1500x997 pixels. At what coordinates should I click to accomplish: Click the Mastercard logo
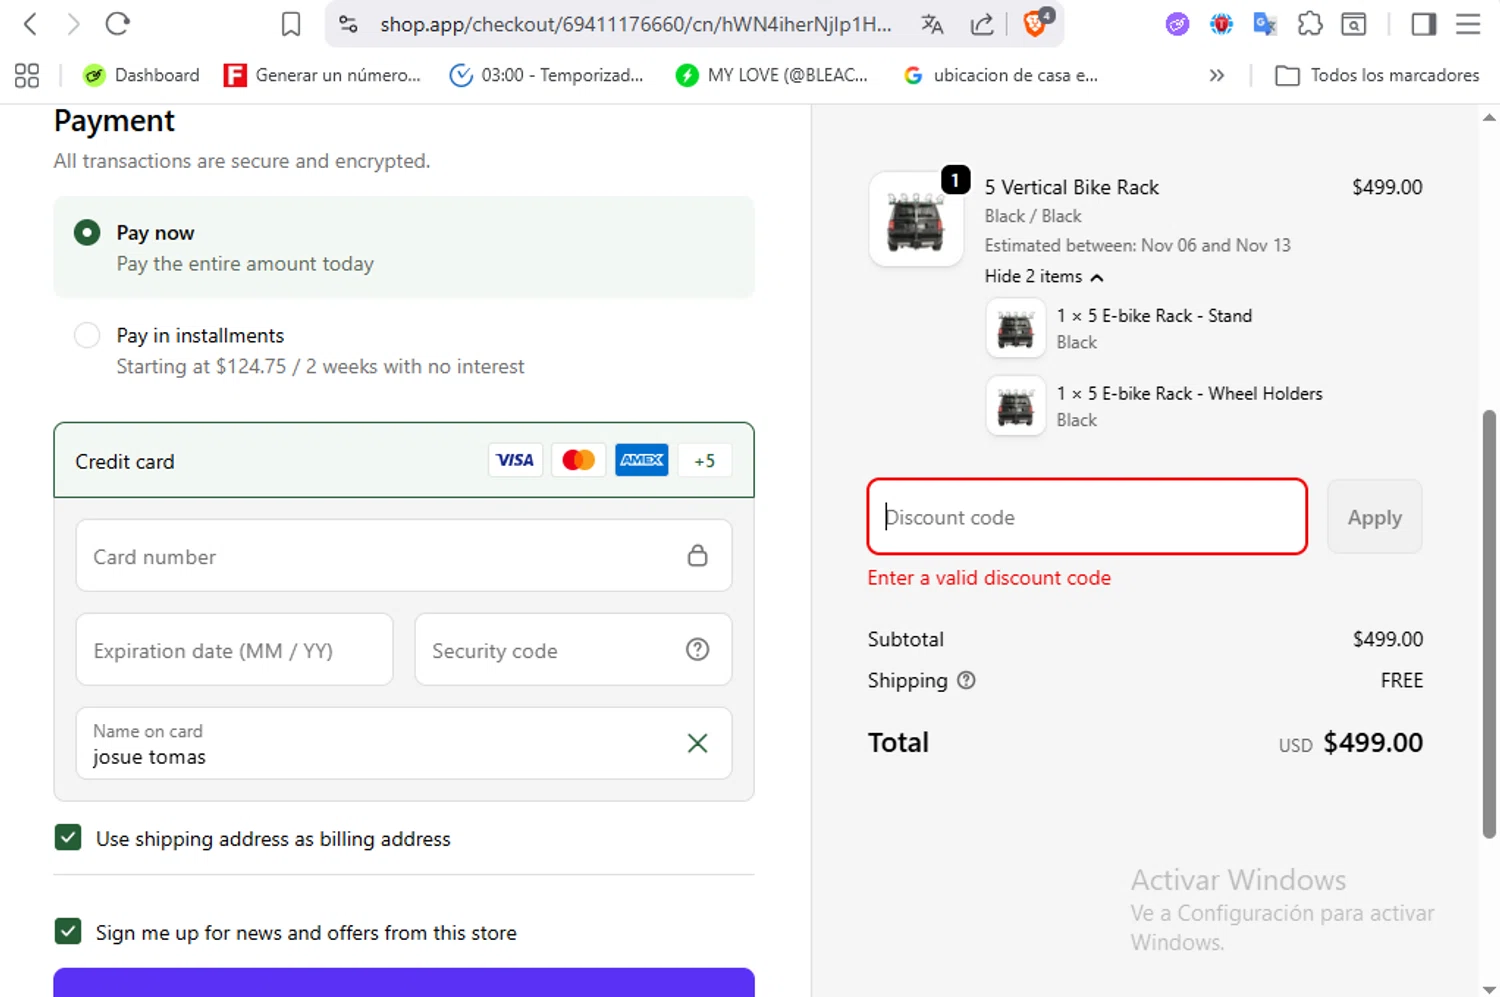click(x=578, y=460)
